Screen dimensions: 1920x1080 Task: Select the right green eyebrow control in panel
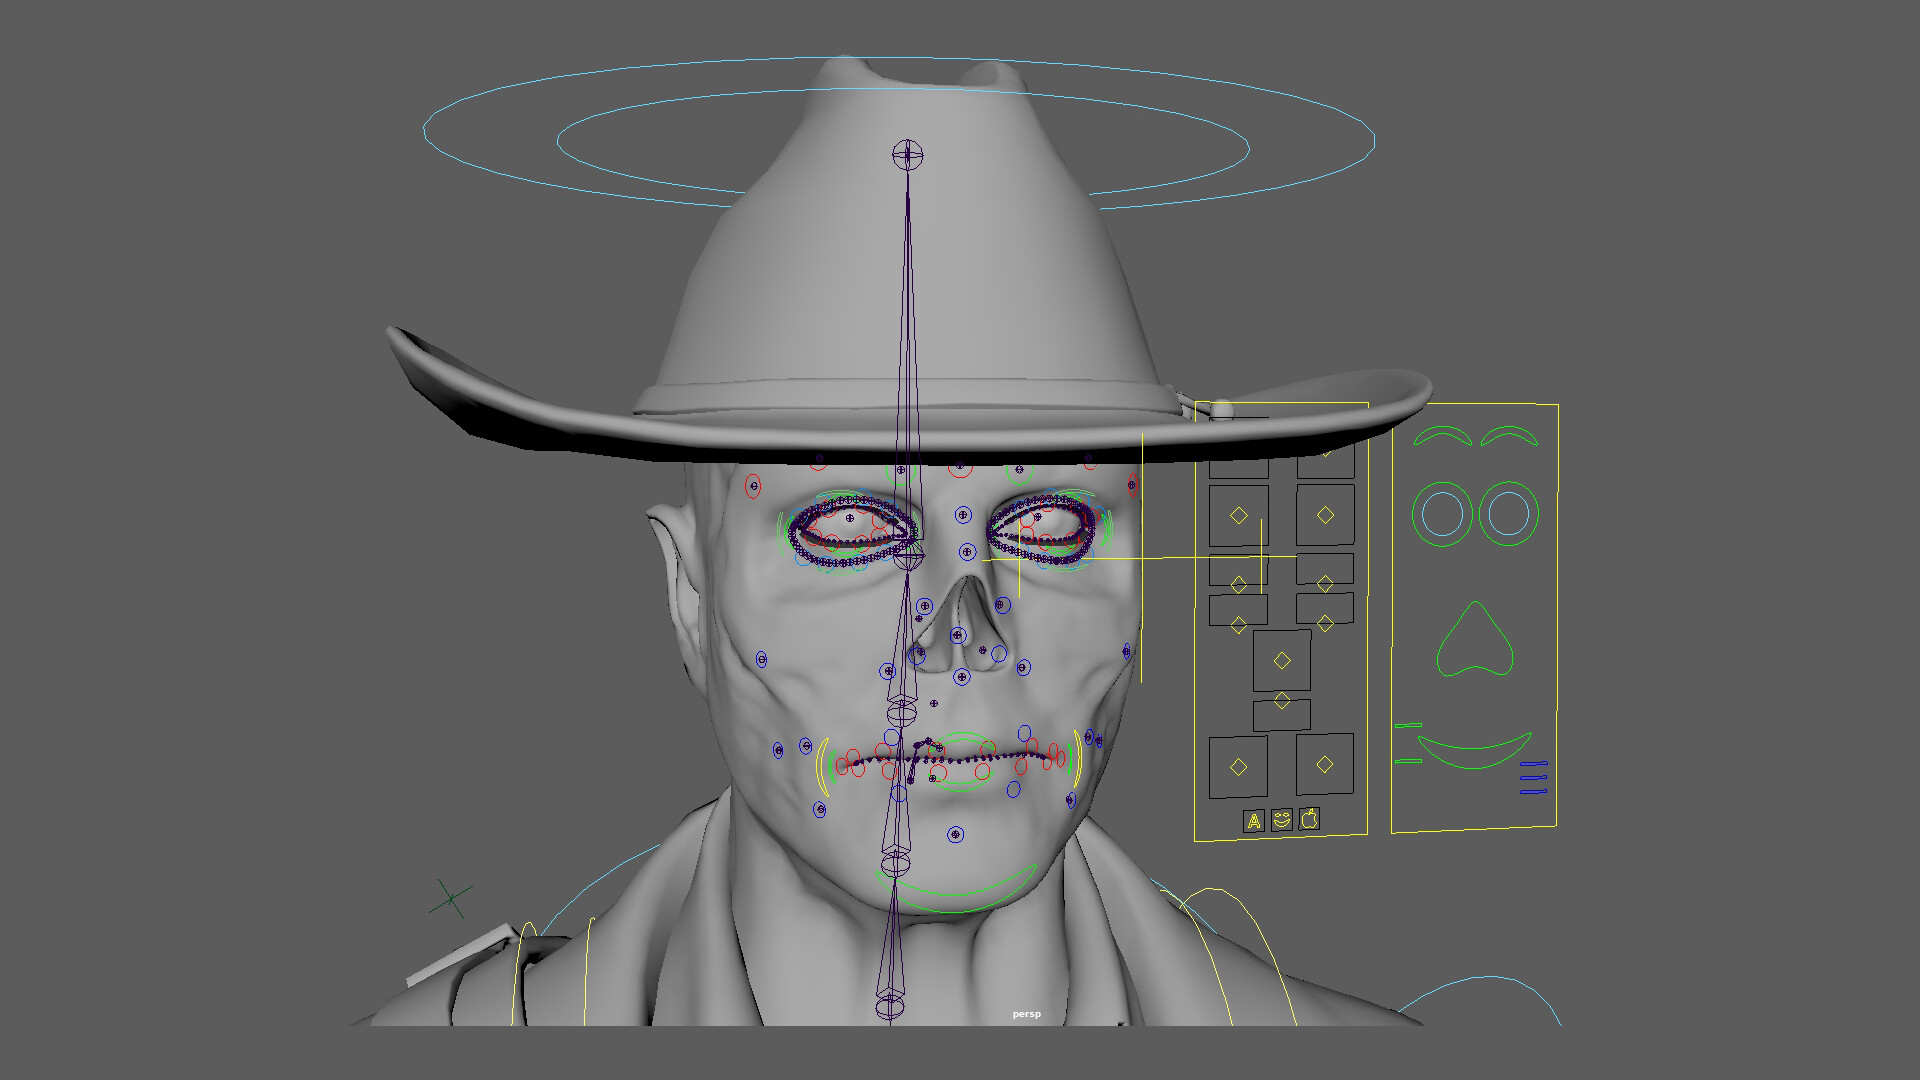click(1509, 432)
